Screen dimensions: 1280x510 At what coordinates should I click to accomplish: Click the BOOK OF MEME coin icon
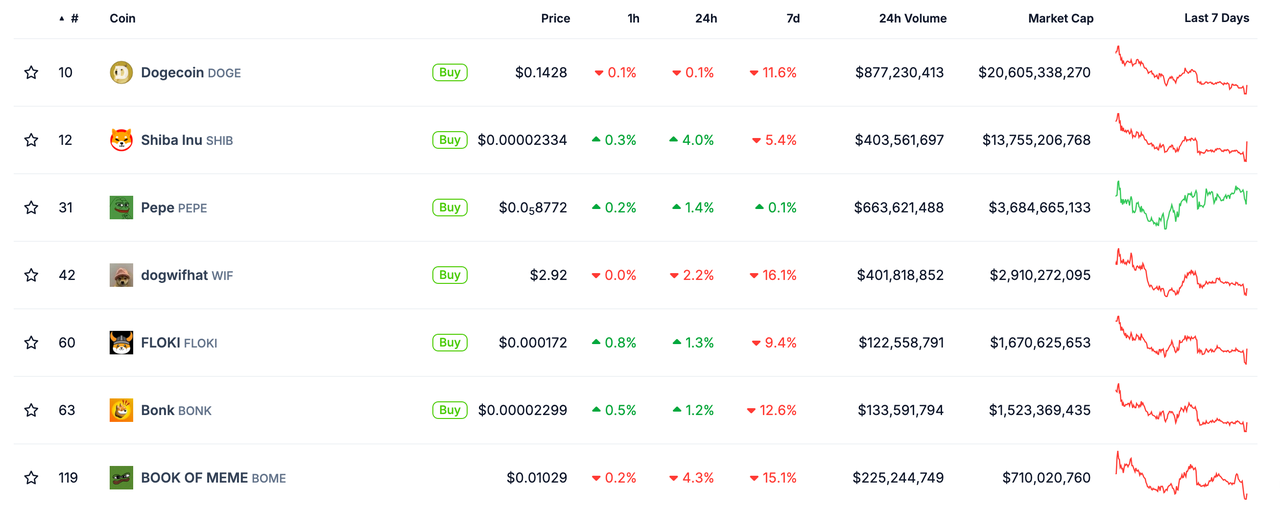pos(121,477)
